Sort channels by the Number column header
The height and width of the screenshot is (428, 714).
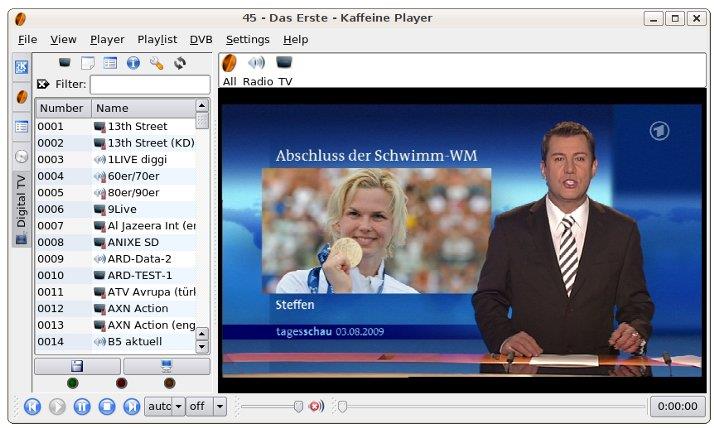[63, 108]
